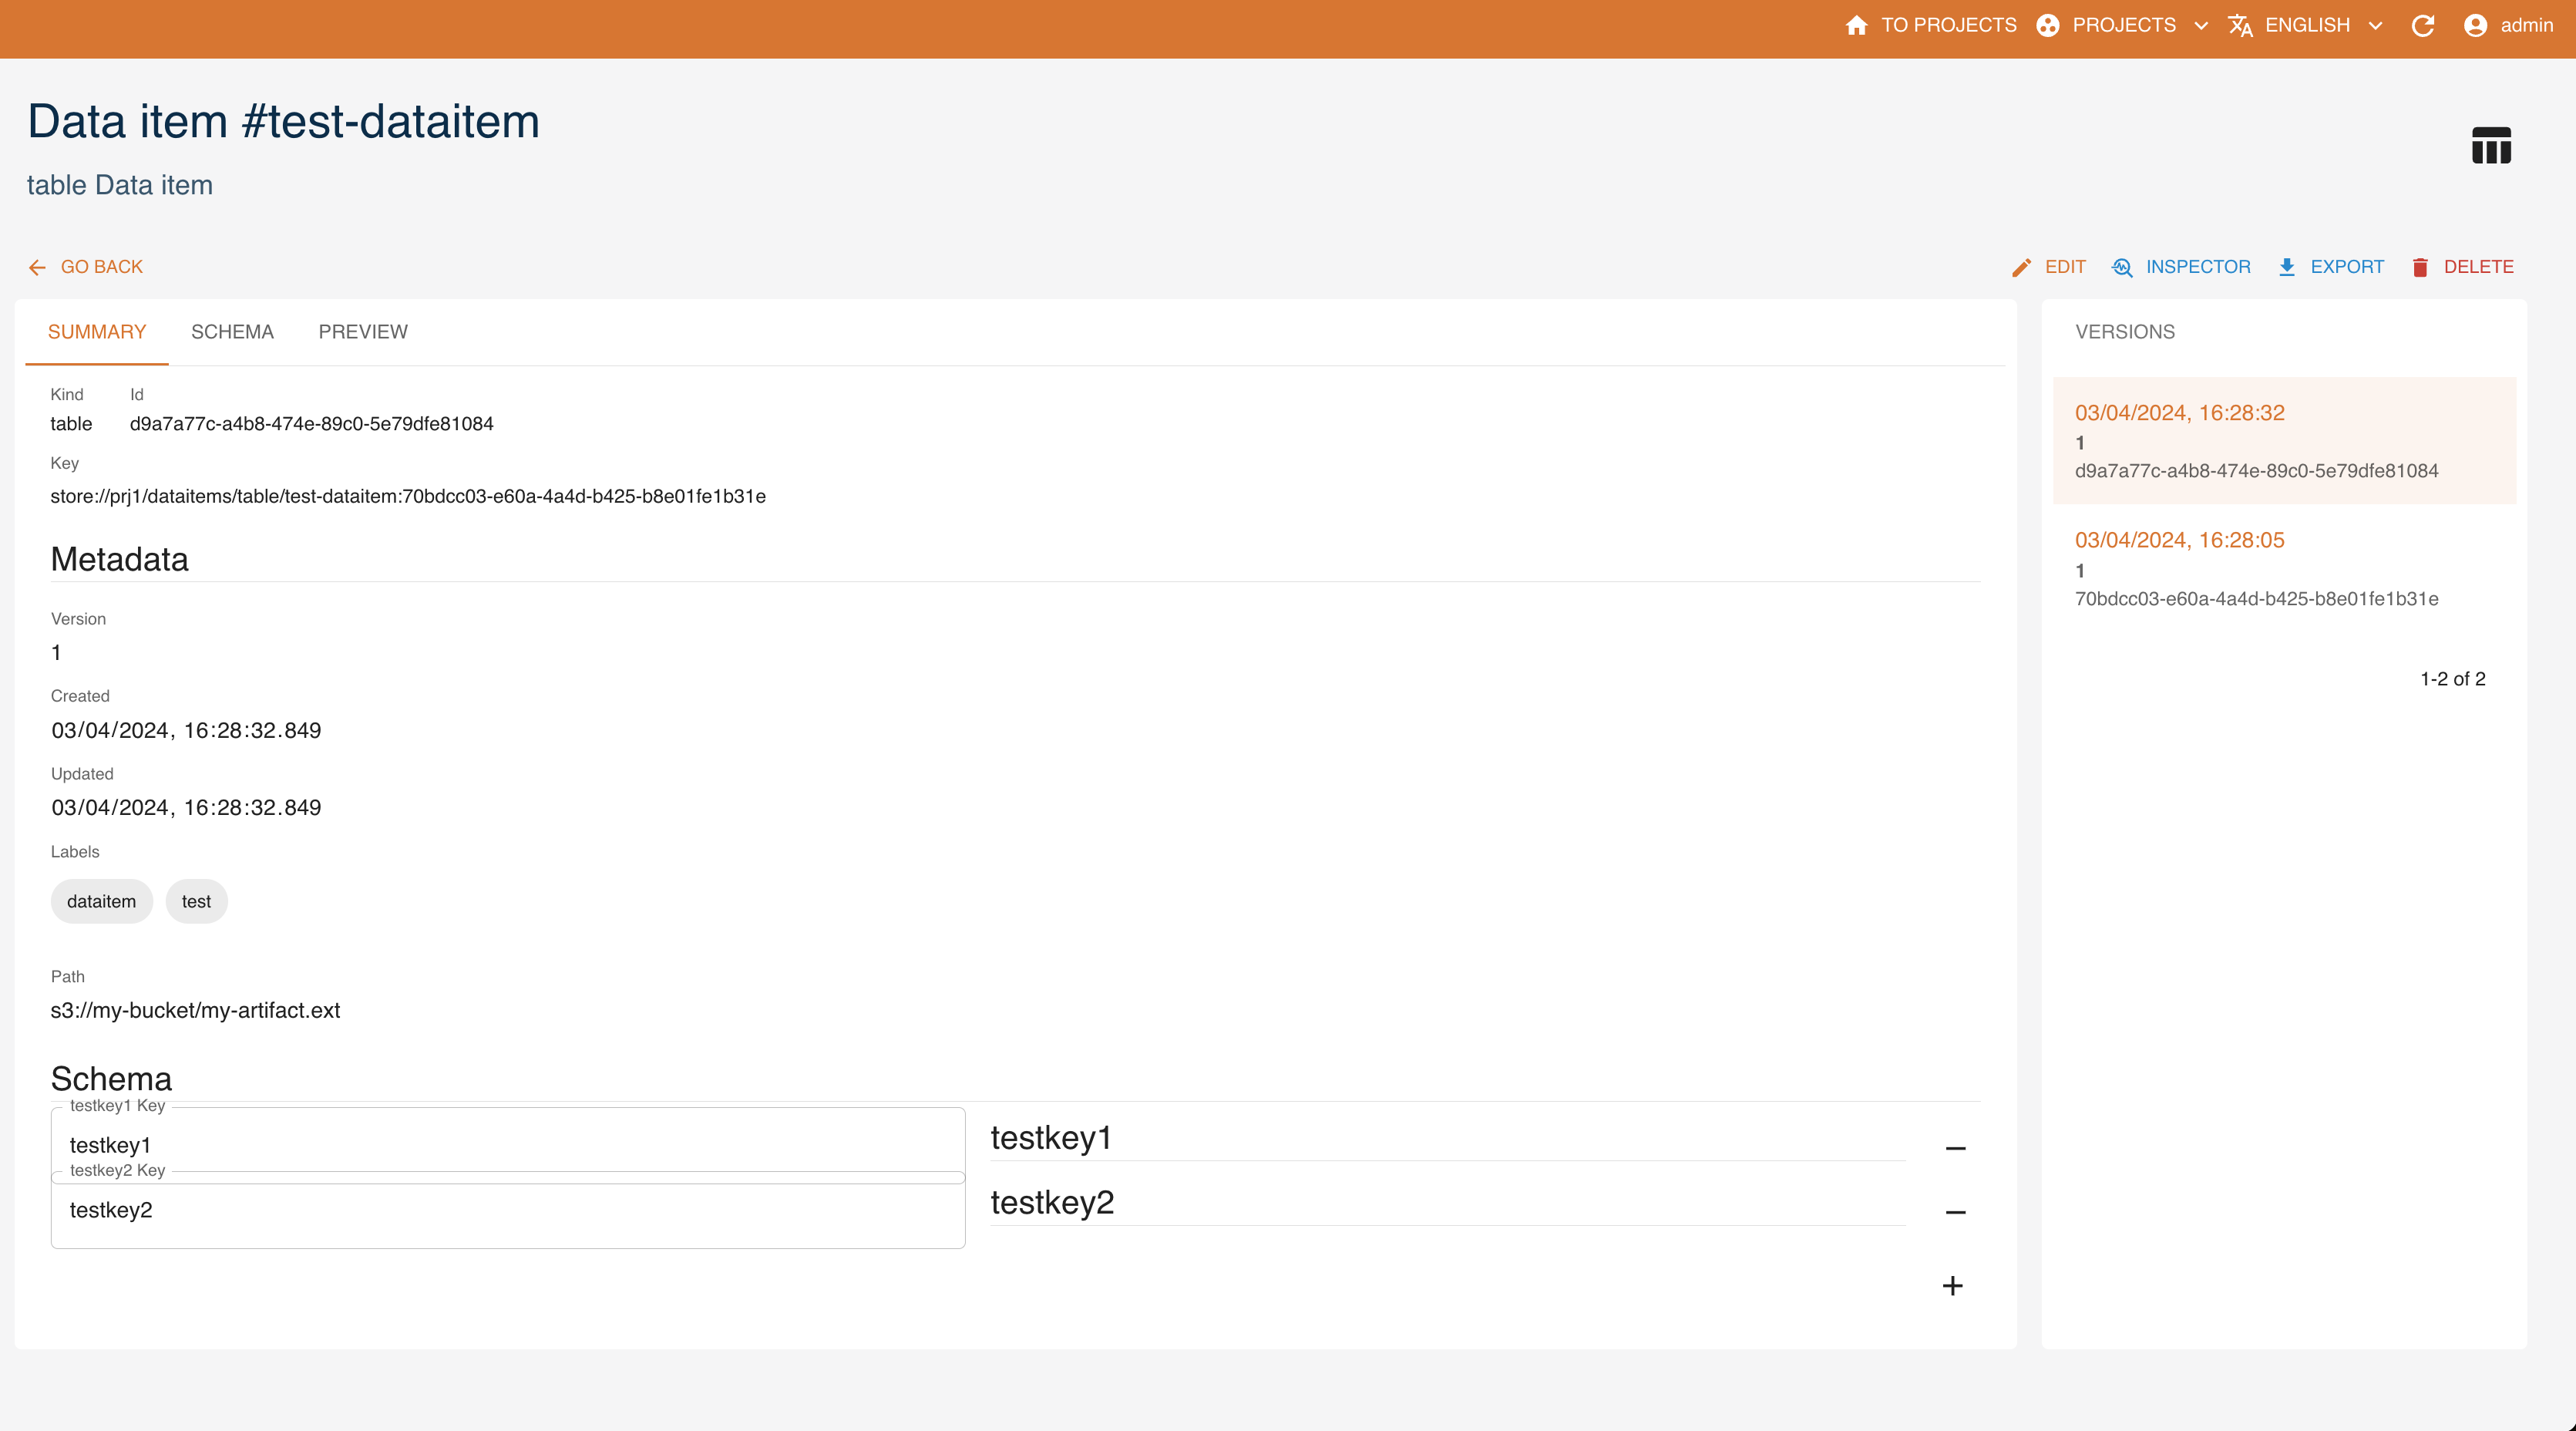2576x1431 pixels.
Task: Switch to the Summary tab
Action: [x=97, y=332]
